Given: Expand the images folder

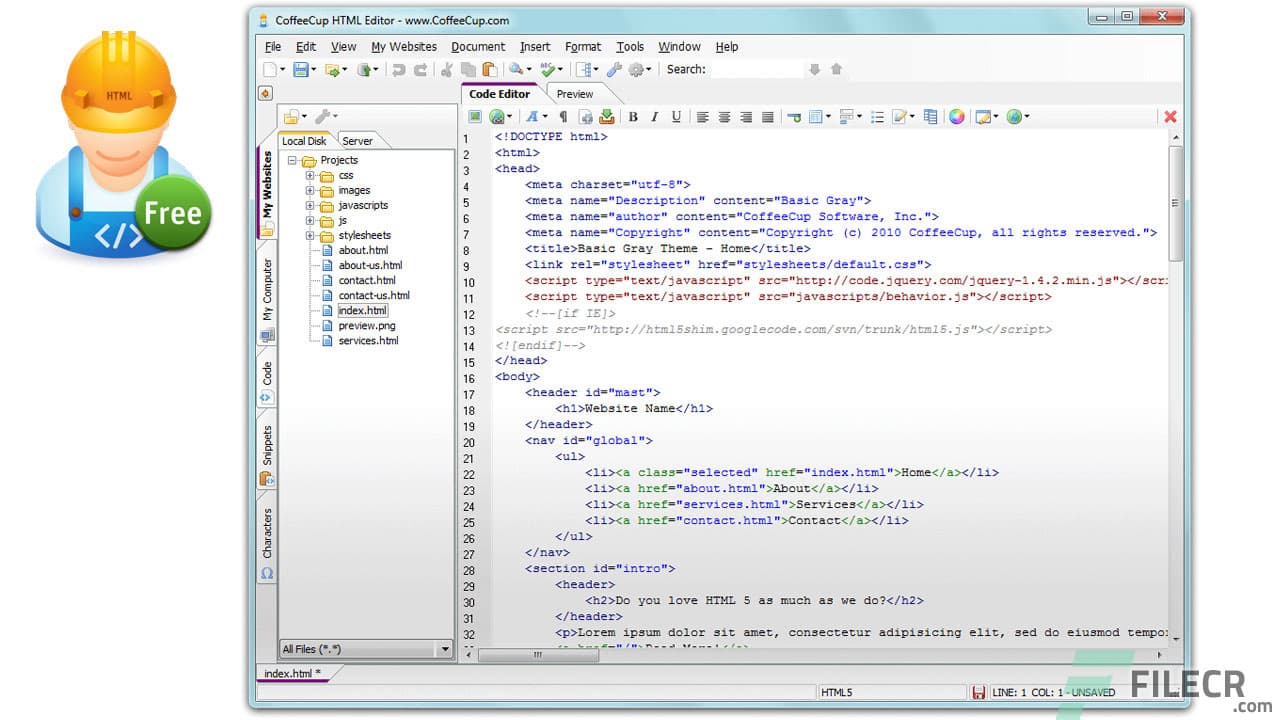Looking at the screenshot, I should pos(310,190).
